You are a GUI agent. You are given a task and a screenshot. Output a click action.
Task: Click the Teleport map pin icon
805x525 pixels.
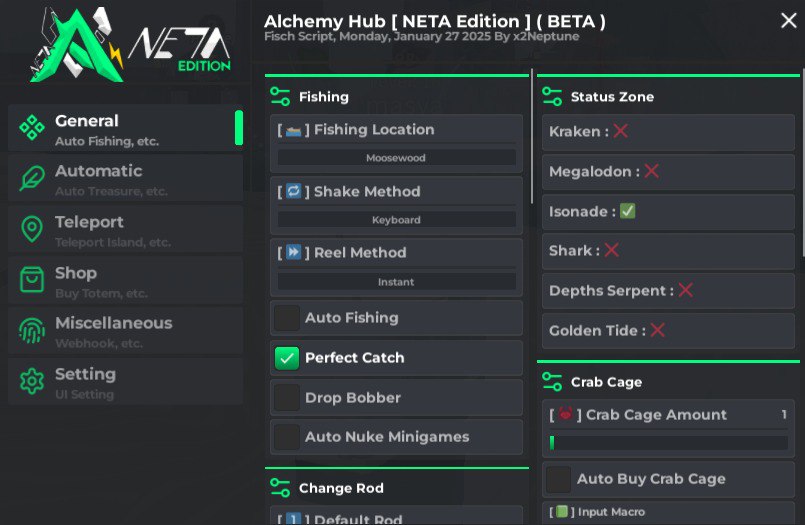[x=32, y=230]
